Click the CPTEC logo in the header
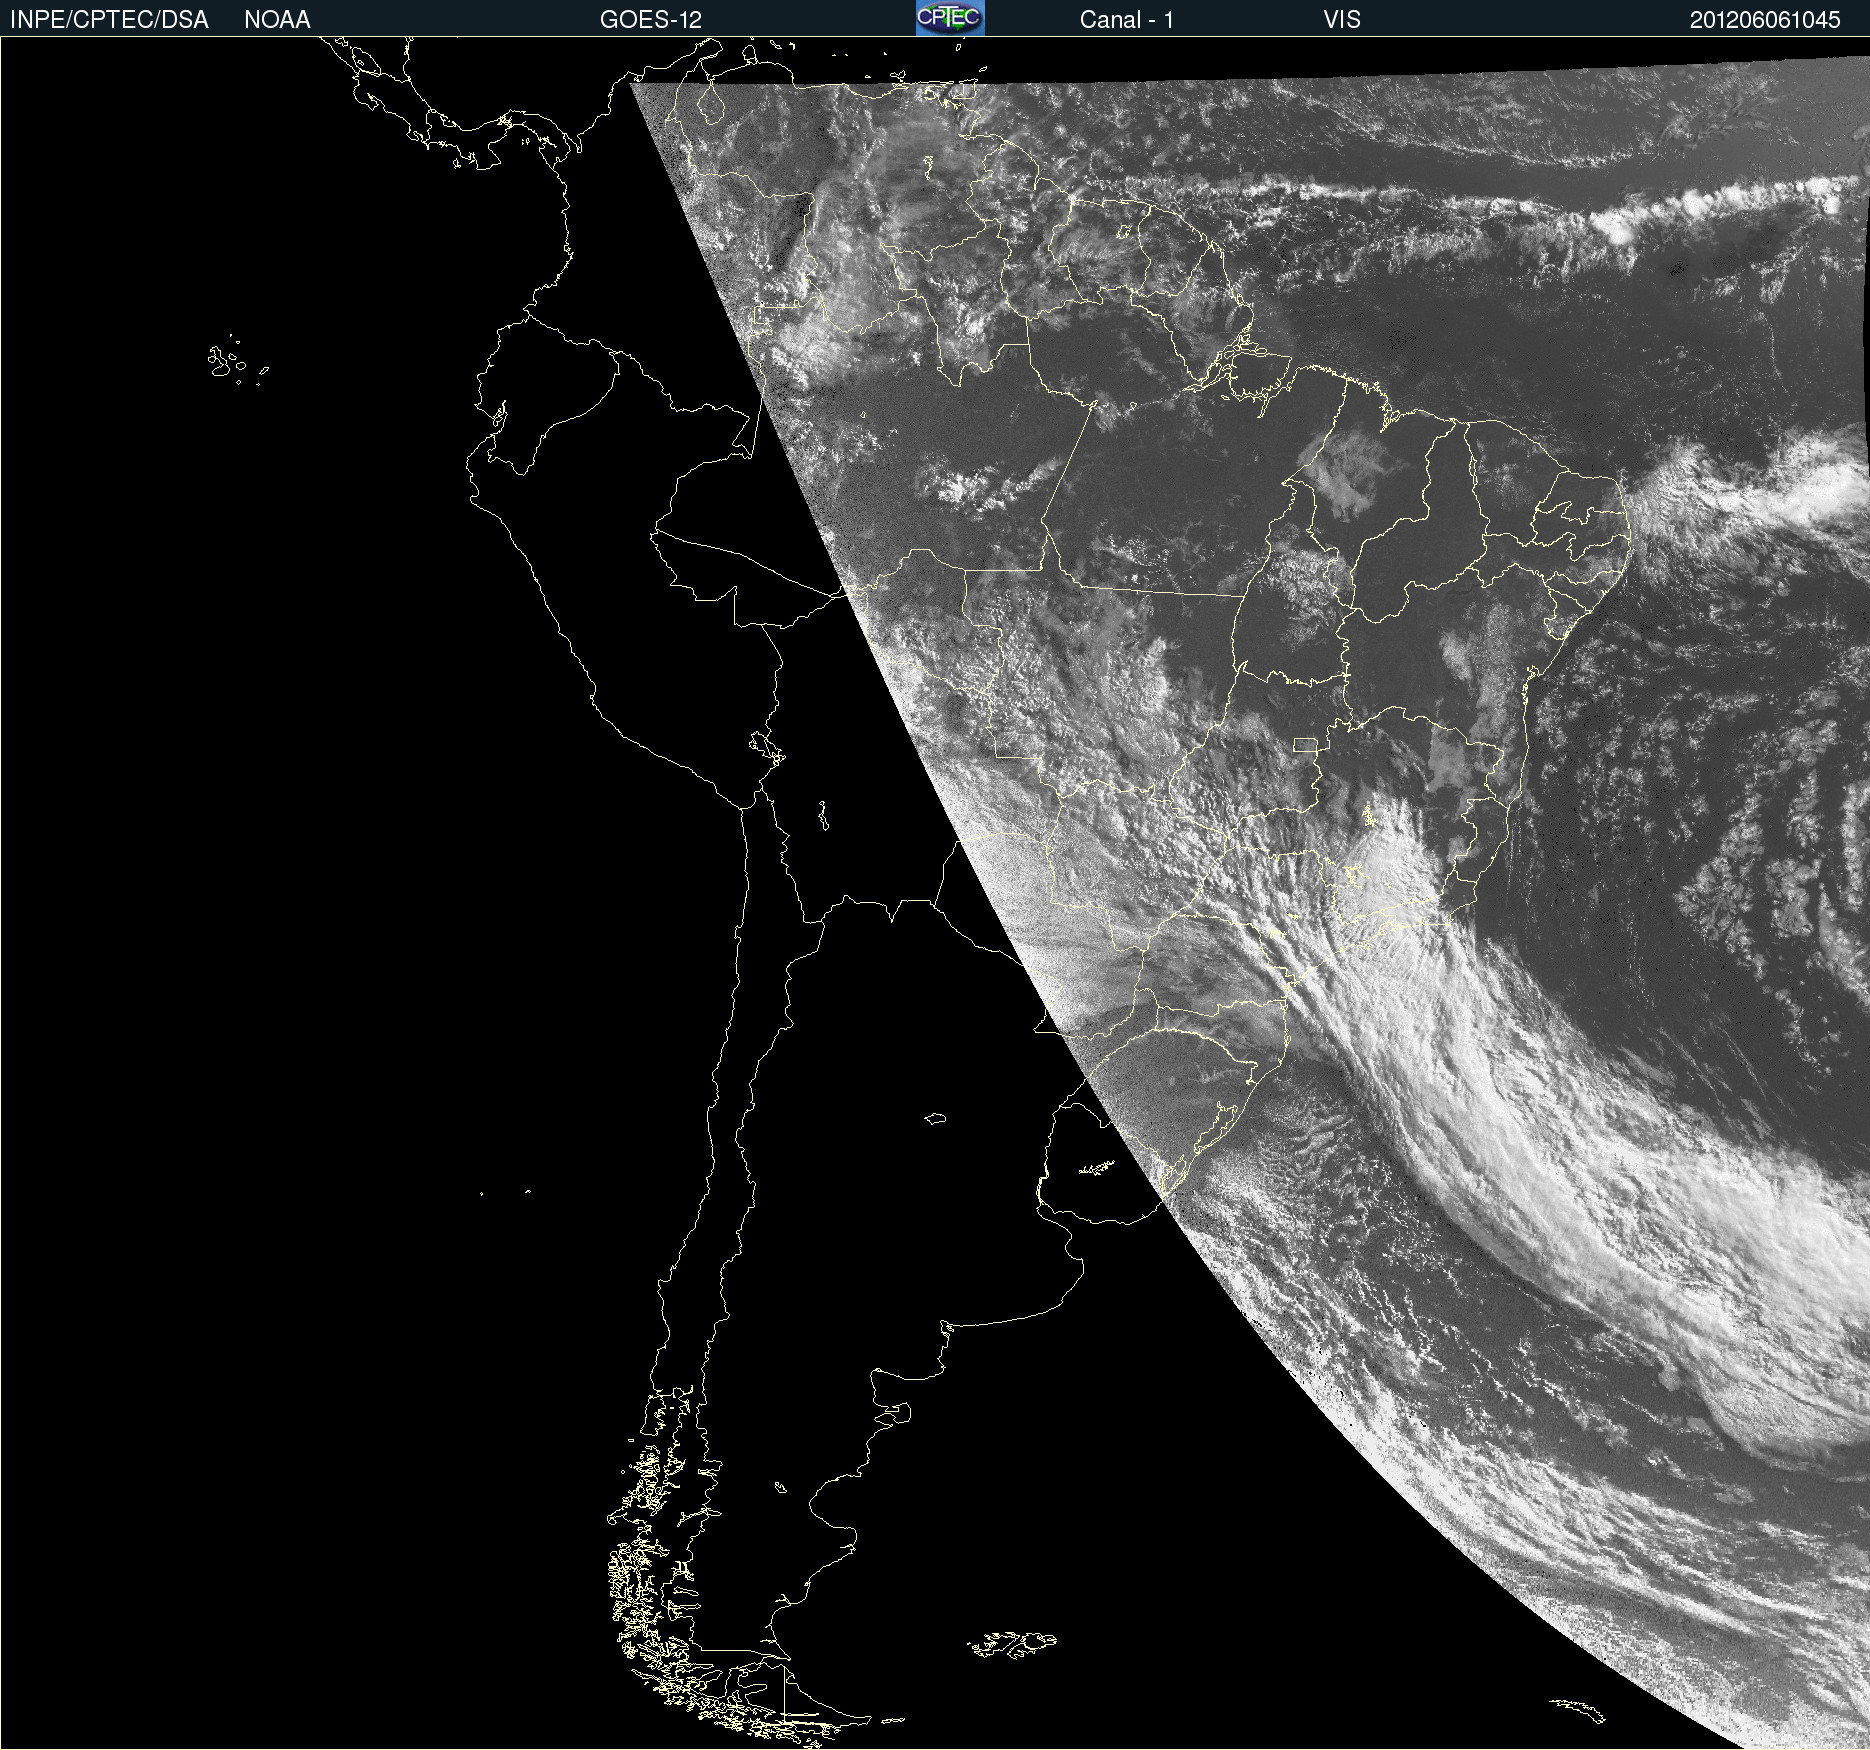 point(950,18)
